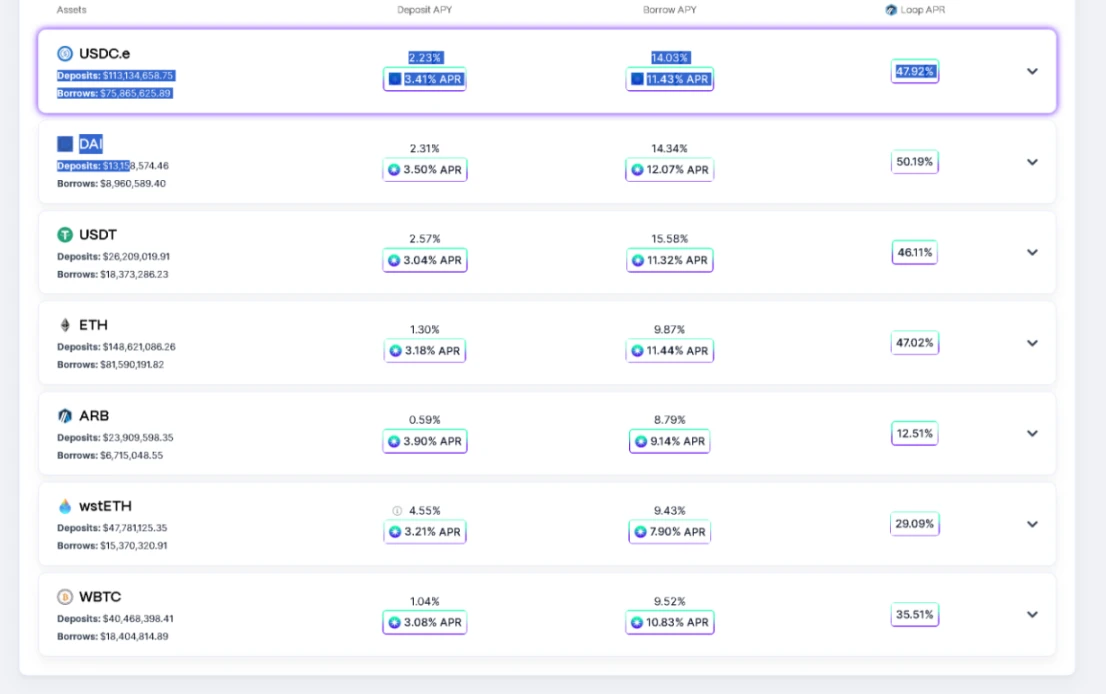Click the ARB Arbitrum icon

pyautogui.click(x=65, y=416)
